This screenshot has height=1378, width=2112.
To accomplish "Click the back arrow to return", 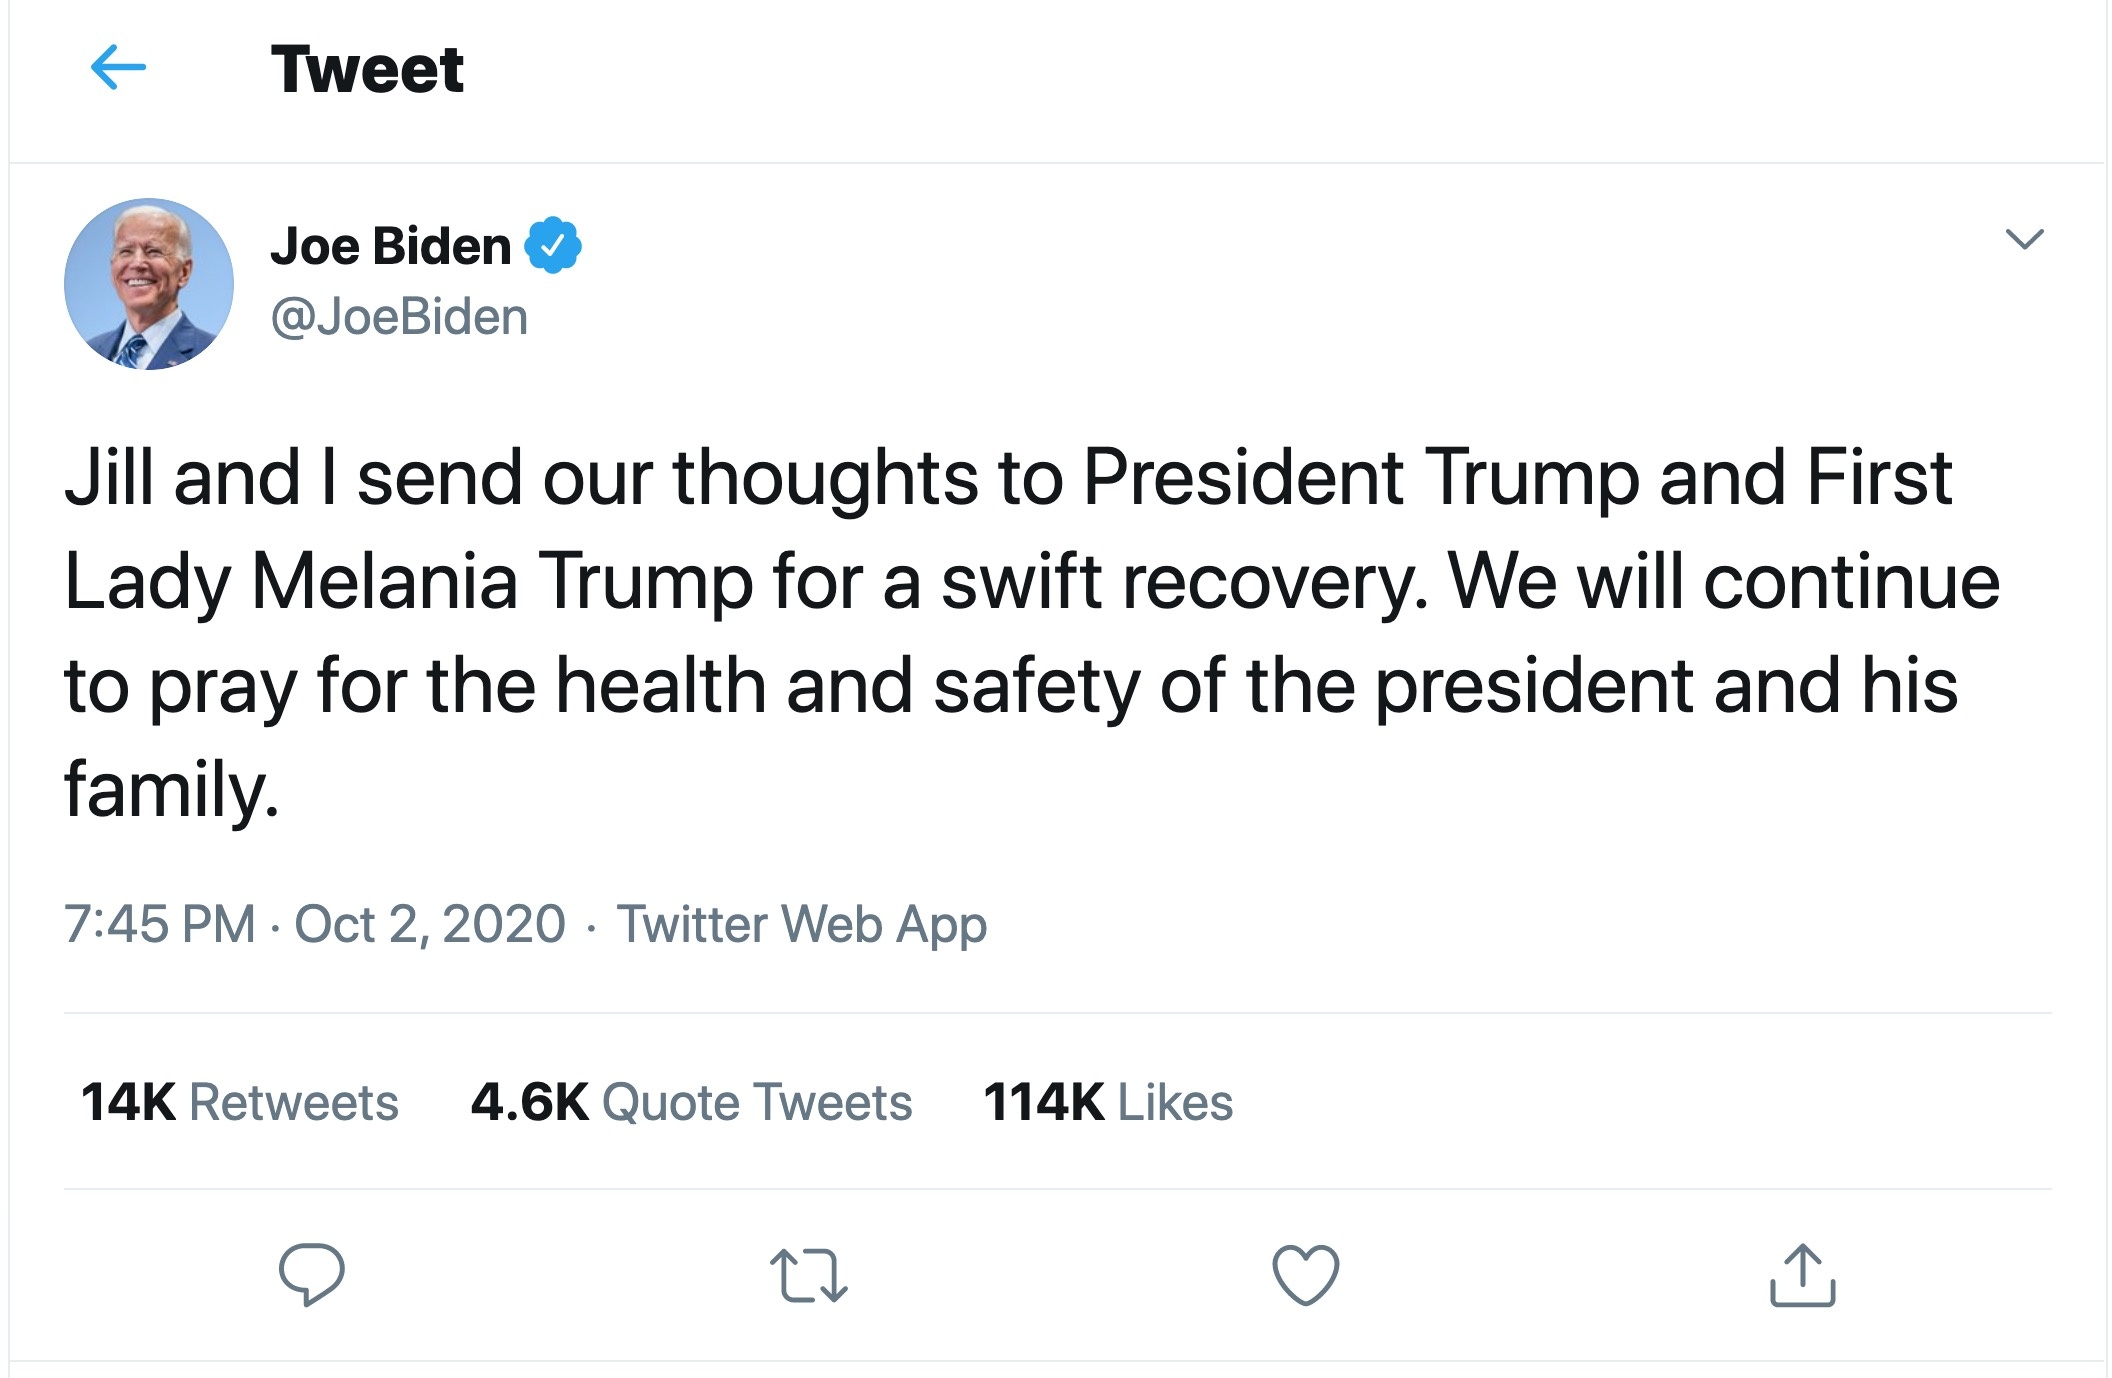I will (x=120, y=70).
